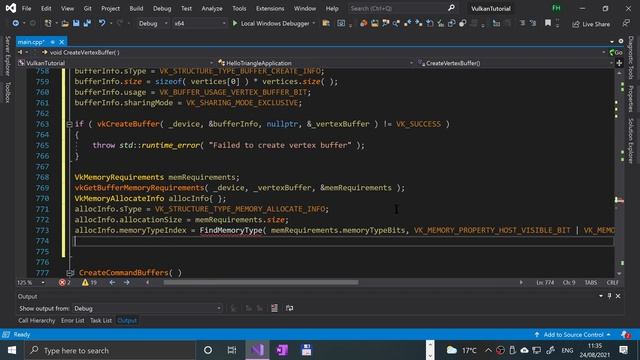
Task: Click the Save file toolbar icon
Action: coord(76,23)
